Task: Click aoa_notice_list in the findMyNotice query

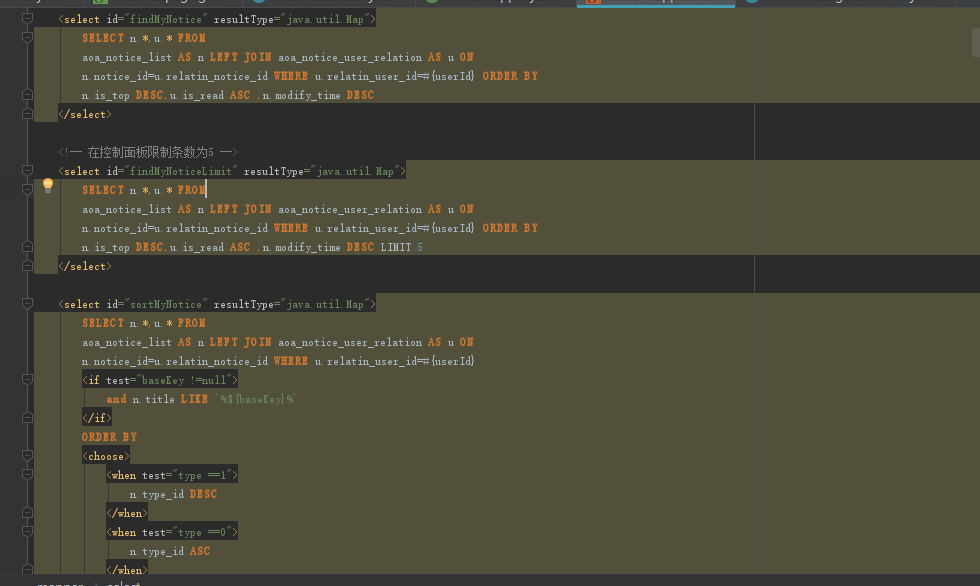Action: click(127, 57)
